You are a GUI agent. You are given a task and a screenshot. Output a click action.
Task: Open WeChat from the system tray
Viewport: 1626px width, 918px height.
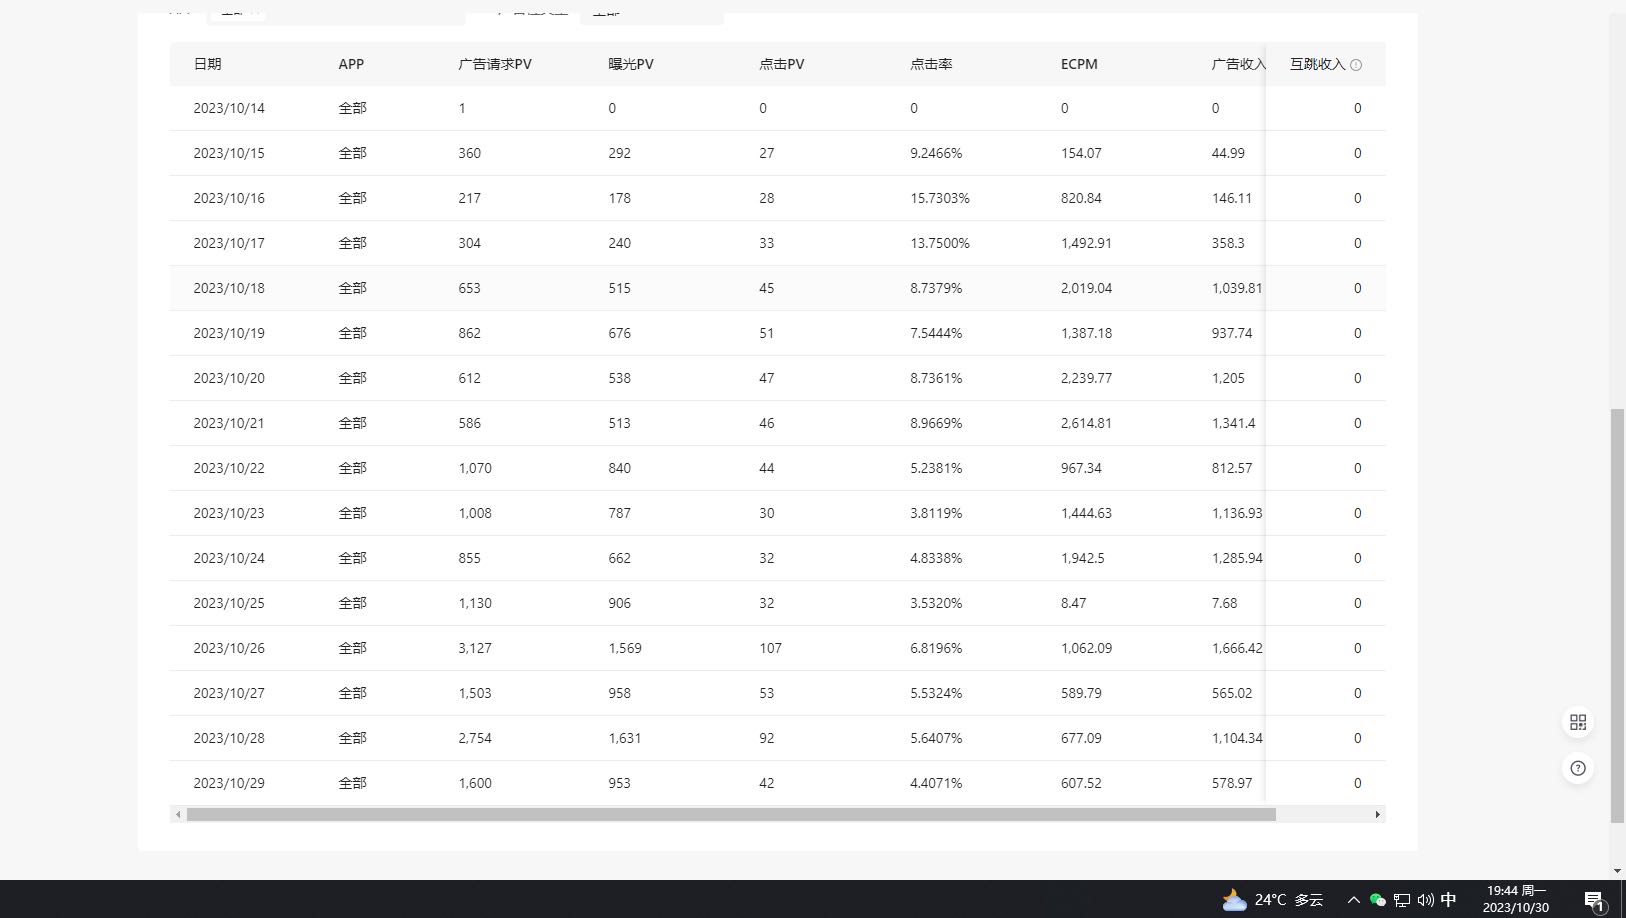[x=1377, y=900]
